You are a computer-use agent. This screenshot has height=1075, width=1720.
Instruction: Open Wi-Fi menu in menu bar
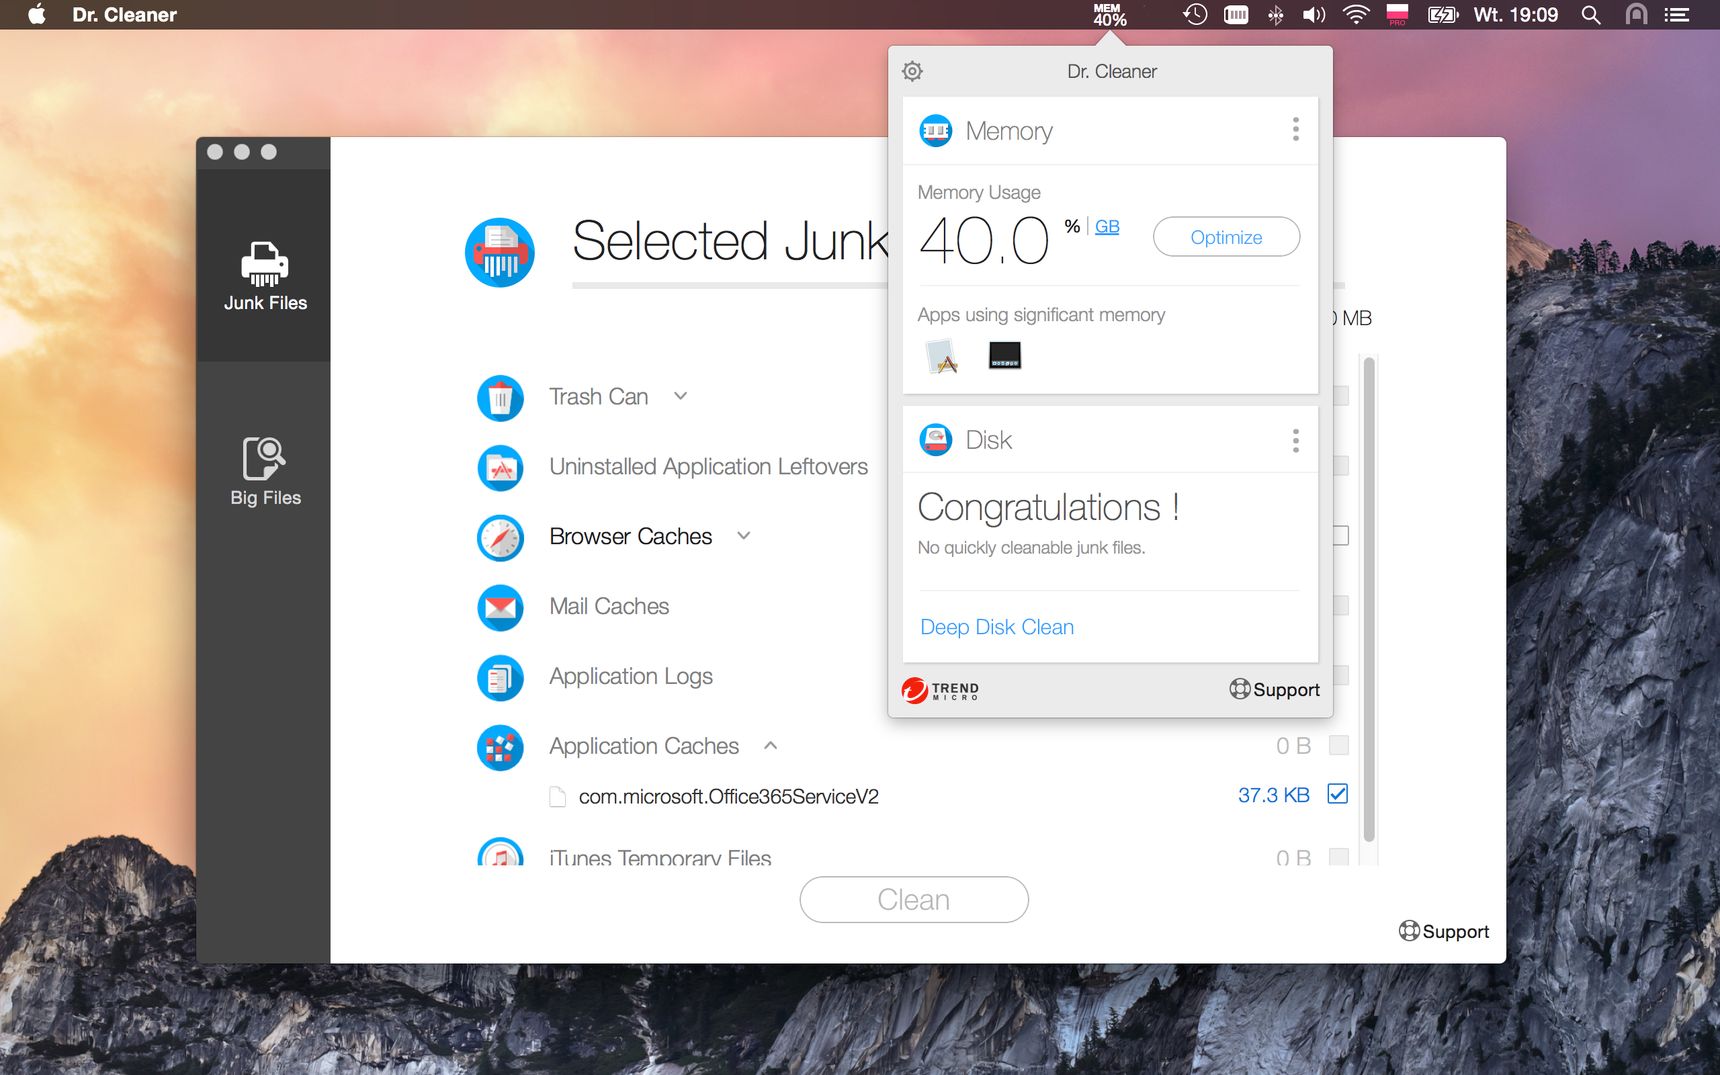(1356, 14)
